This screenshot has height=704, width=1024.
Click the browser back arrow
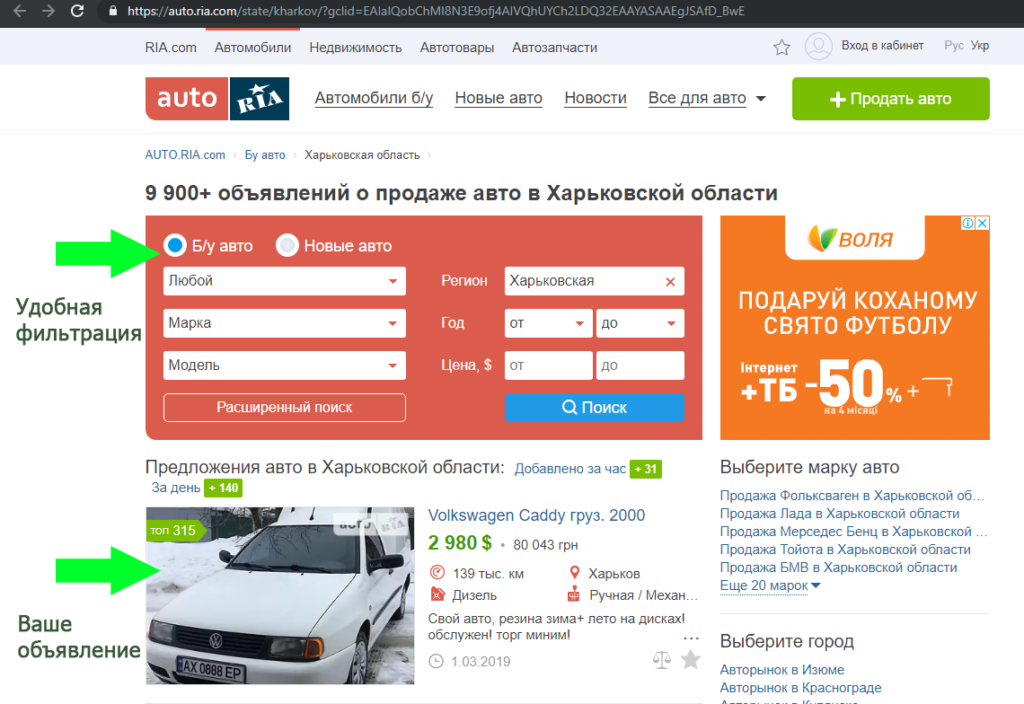tap(20, 10)
